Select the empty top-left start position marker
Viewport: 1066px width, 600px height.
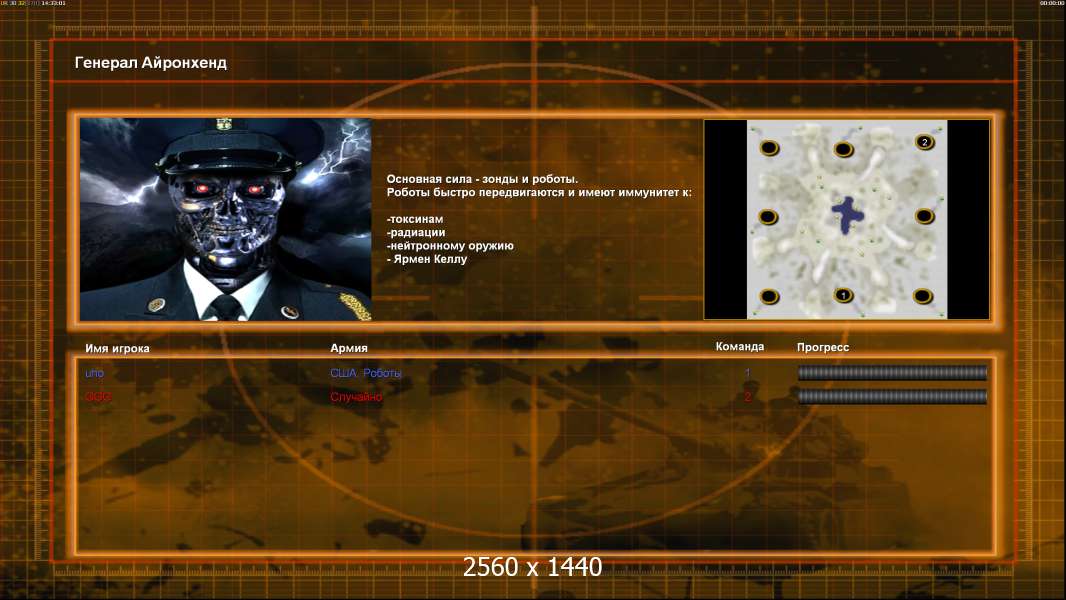click(769, 147)
